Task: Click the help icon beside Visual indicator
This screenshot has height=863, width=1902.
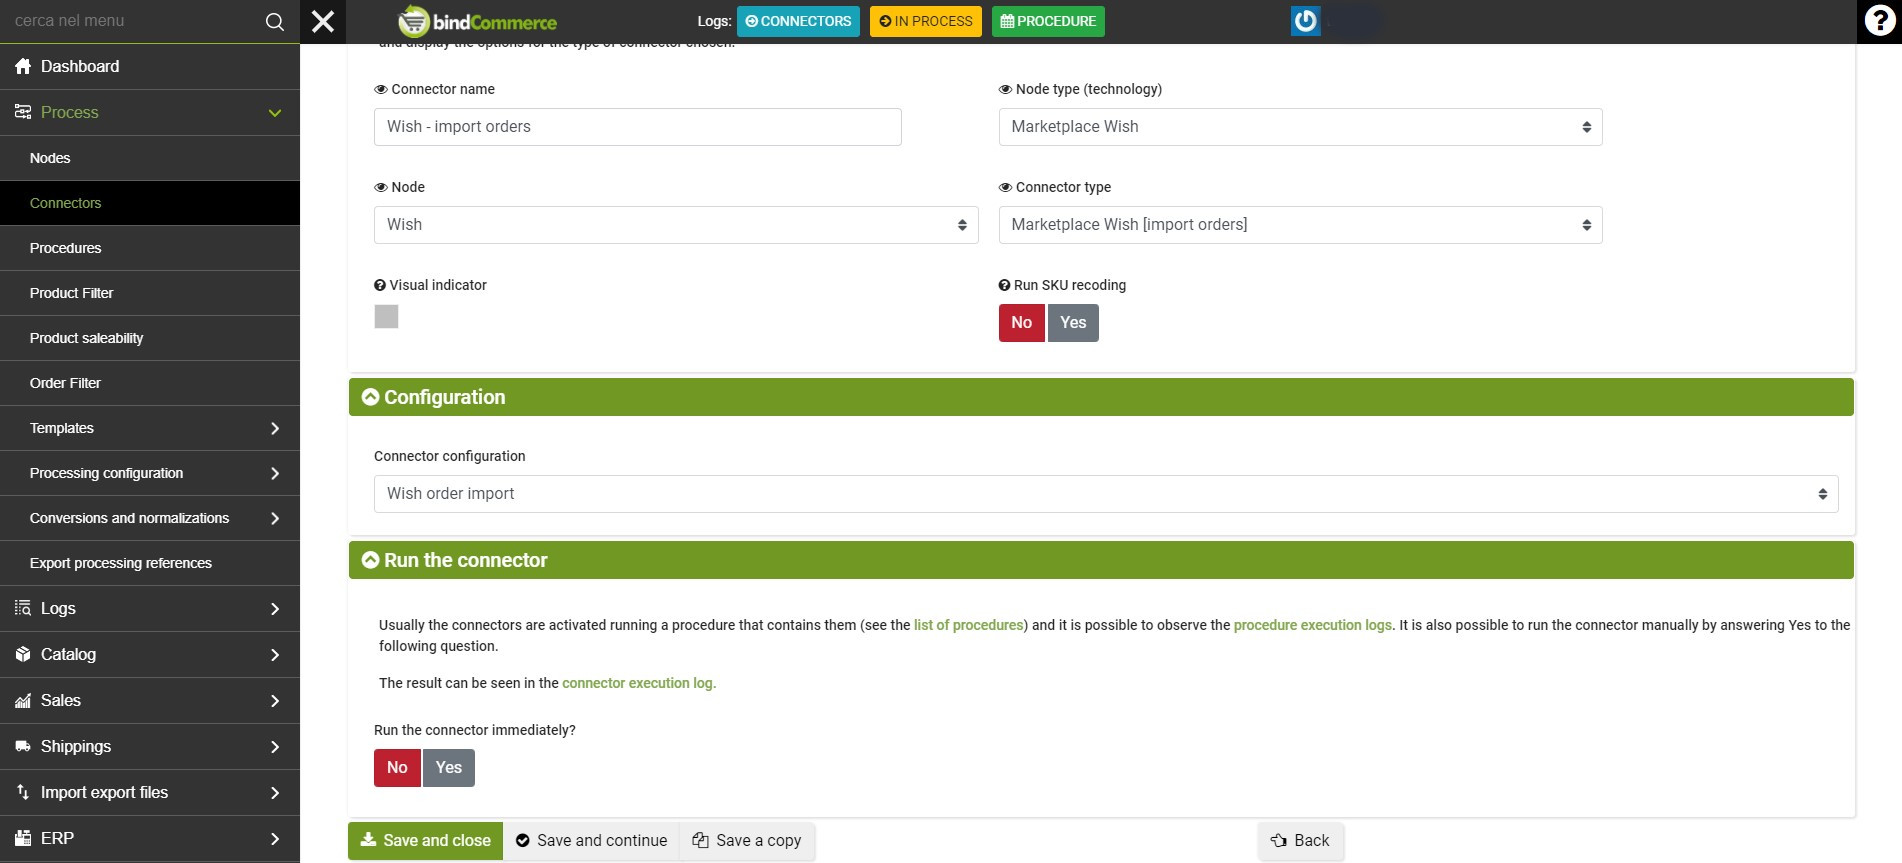Action: [380, 285]
